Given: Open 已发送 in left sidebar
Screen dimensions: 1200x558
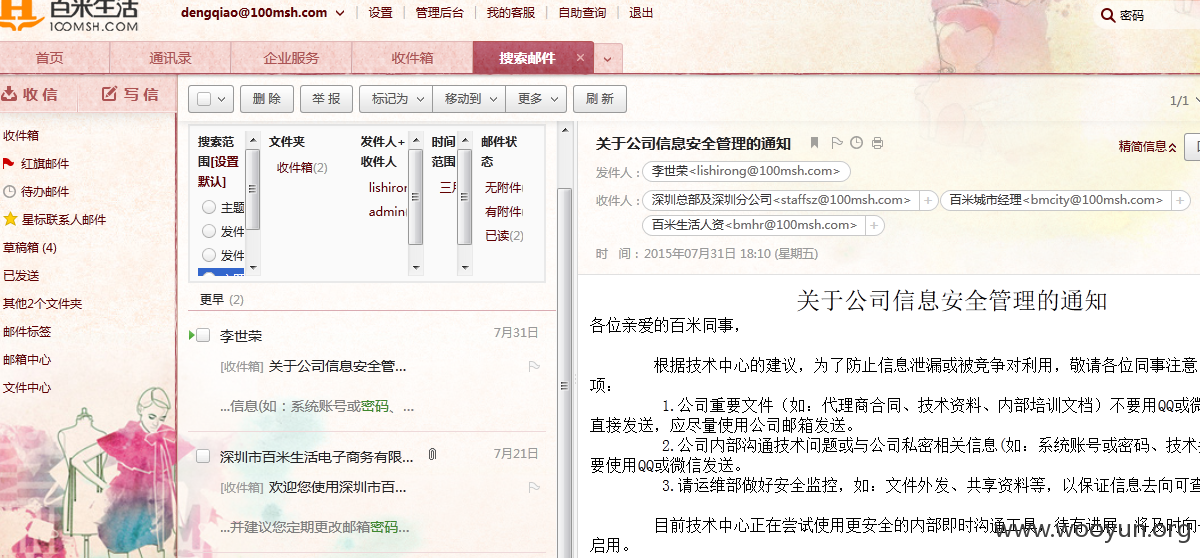Looking at the screenshot, I should (x=21, y=275).
